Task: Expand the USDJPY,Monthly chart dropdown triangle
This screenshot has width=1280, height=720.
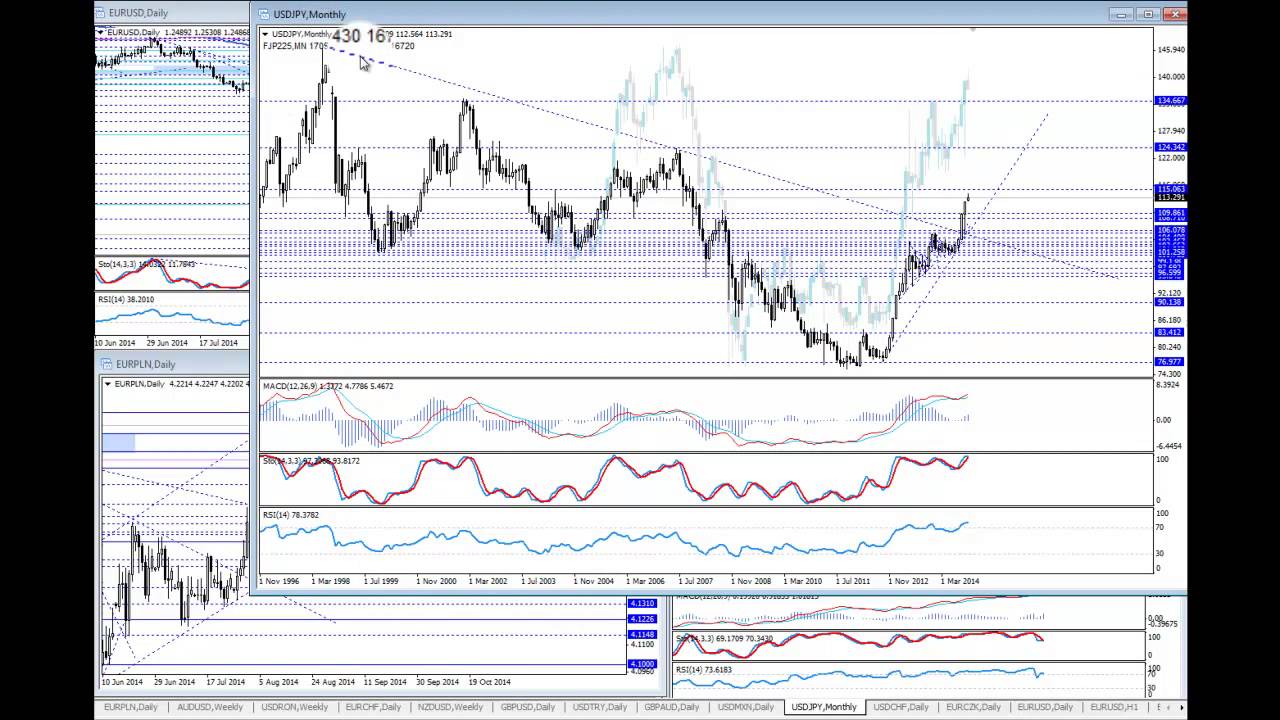Action: click(x=266, y=34)
